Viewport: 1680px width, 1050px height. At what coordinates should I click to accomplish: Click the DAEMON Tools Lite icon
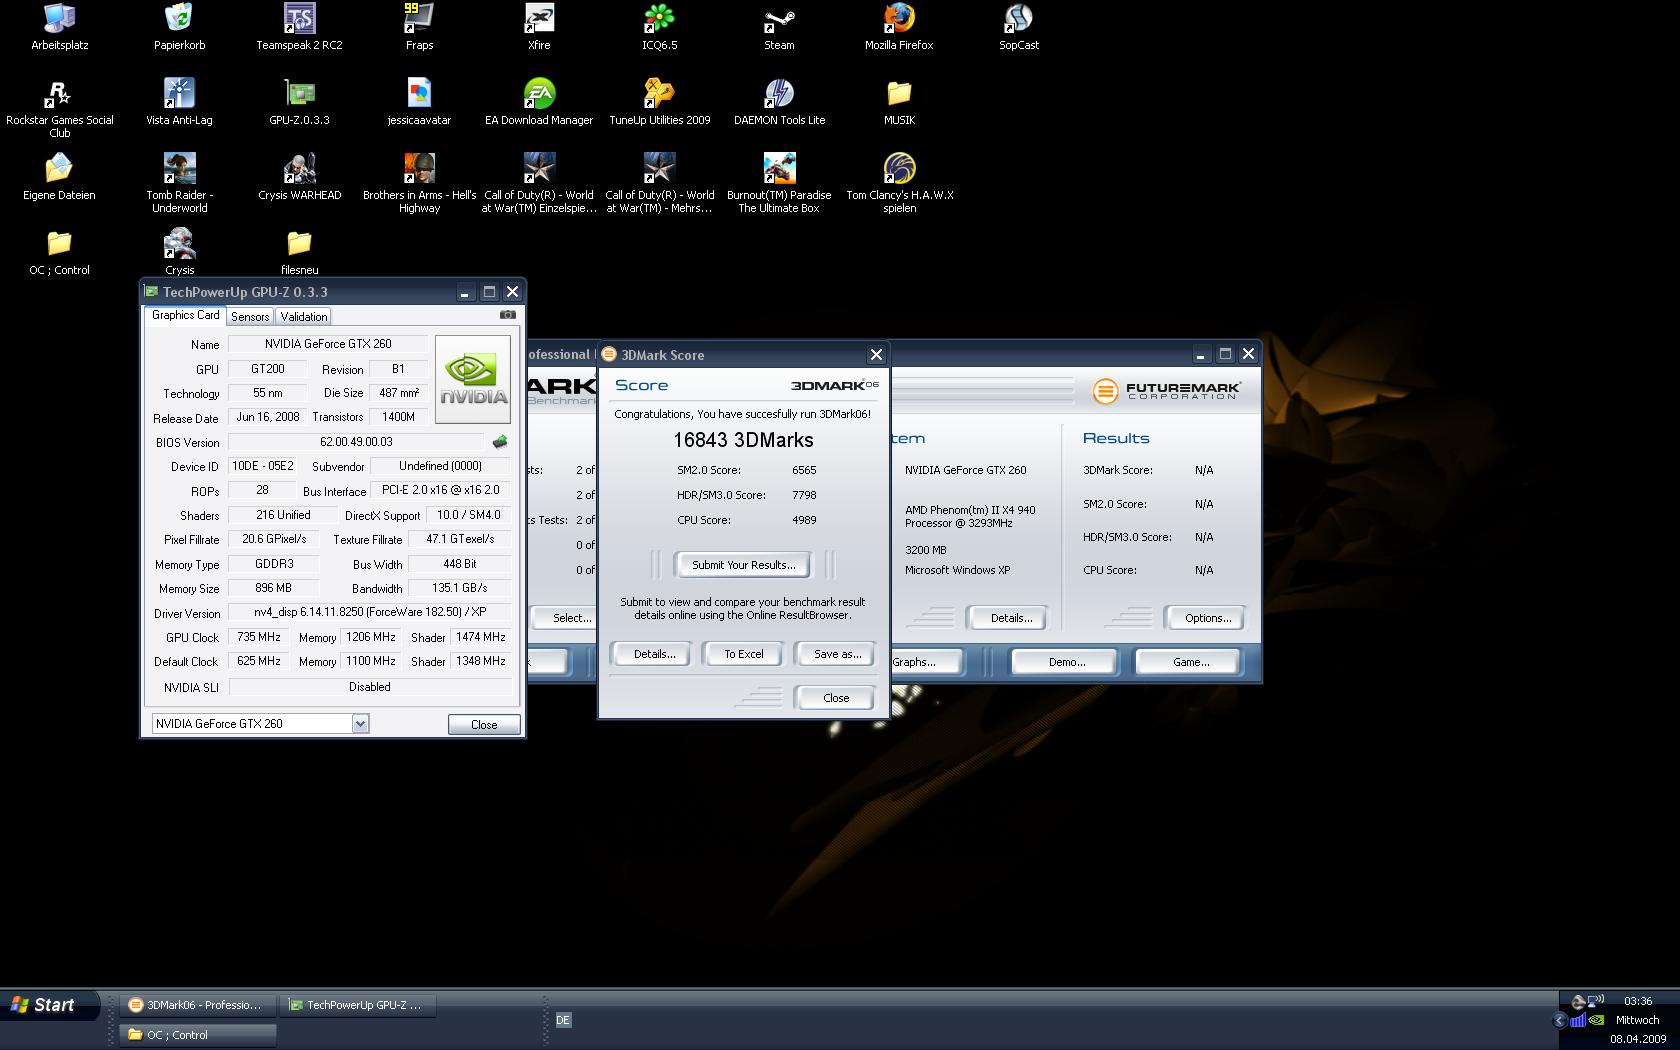pos(779,102)
